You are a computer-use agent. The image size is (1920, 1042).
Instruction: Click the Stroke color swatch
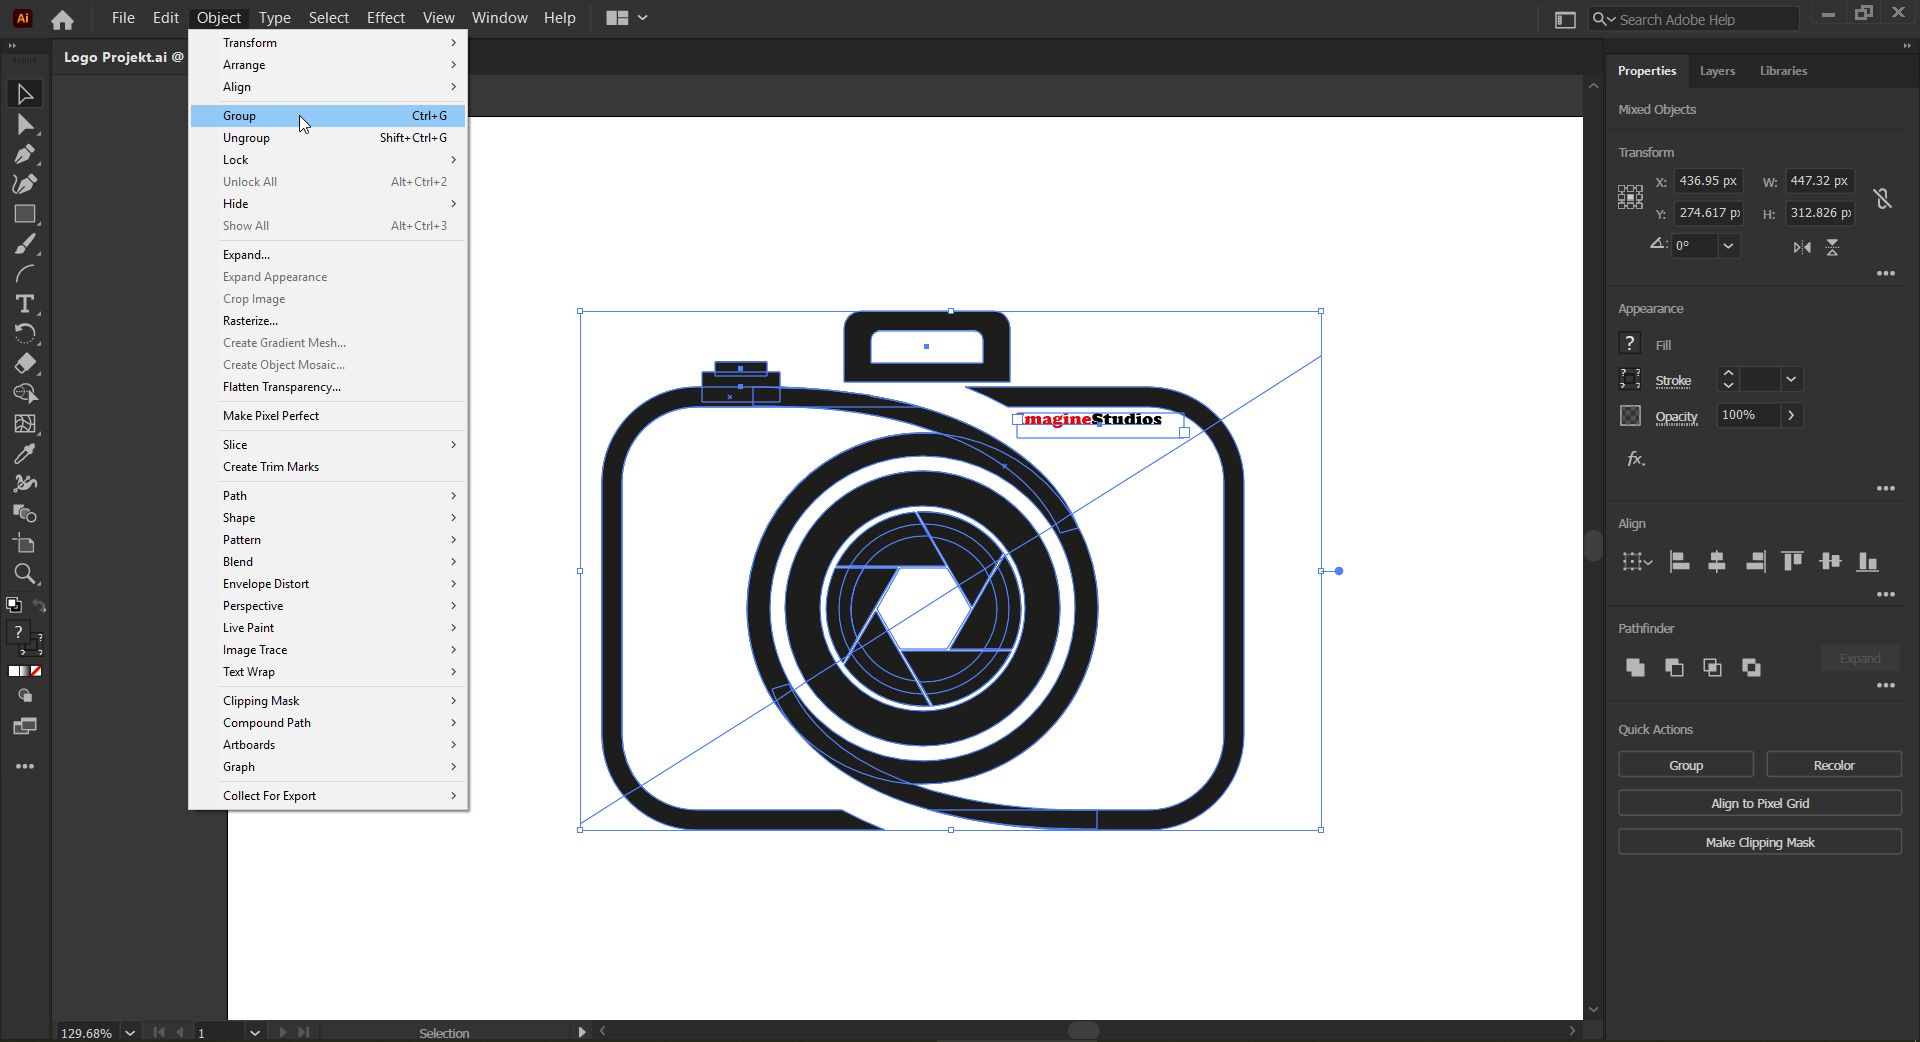1630,379
